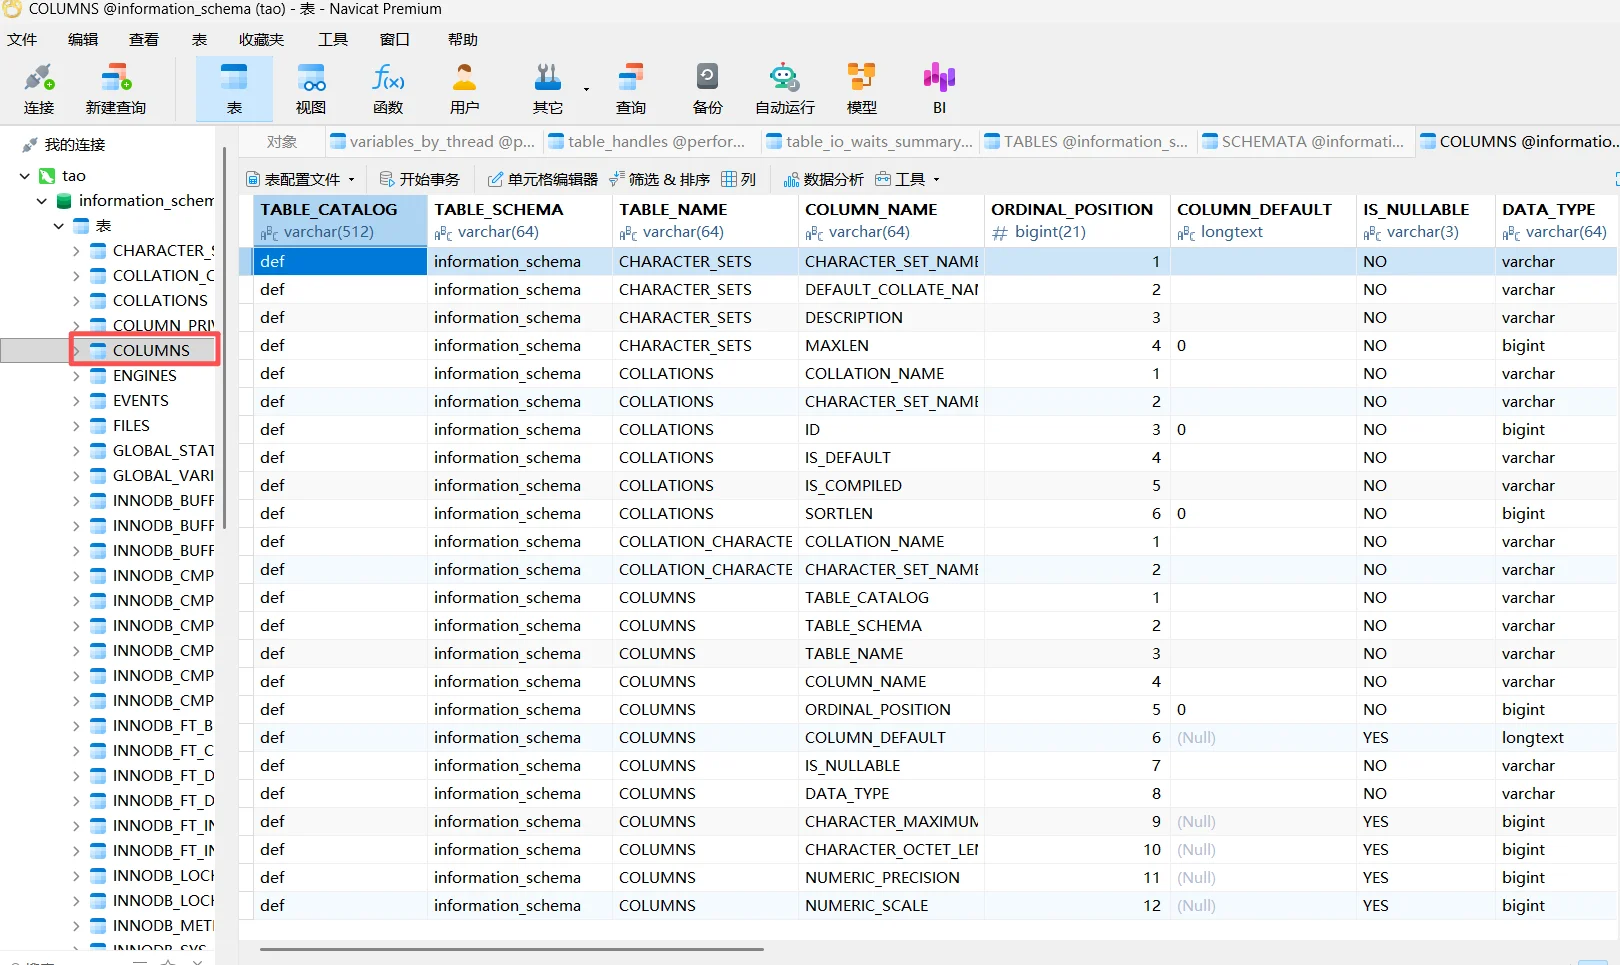
Task: Click the horizontal scrollbar below the data grid
Action: click(512, 949)
